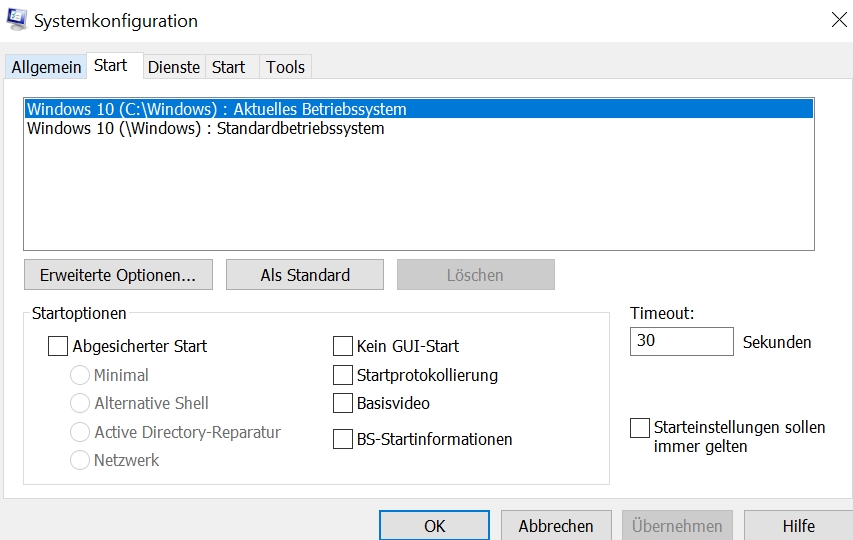
Task: Tick the Kein GUI-Start checkbox
Action: (343, 346)
